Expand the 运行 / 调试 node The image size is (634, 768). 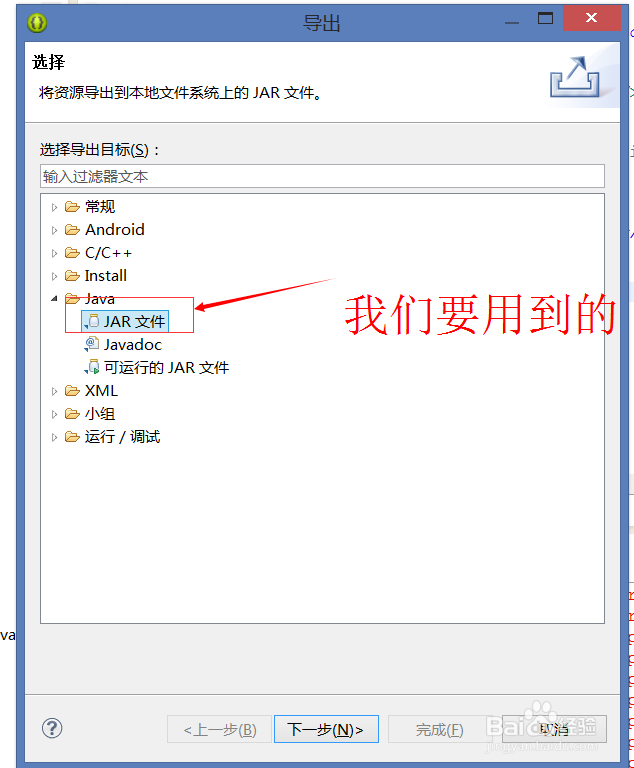pyautogui.click(x=54, y=437)
